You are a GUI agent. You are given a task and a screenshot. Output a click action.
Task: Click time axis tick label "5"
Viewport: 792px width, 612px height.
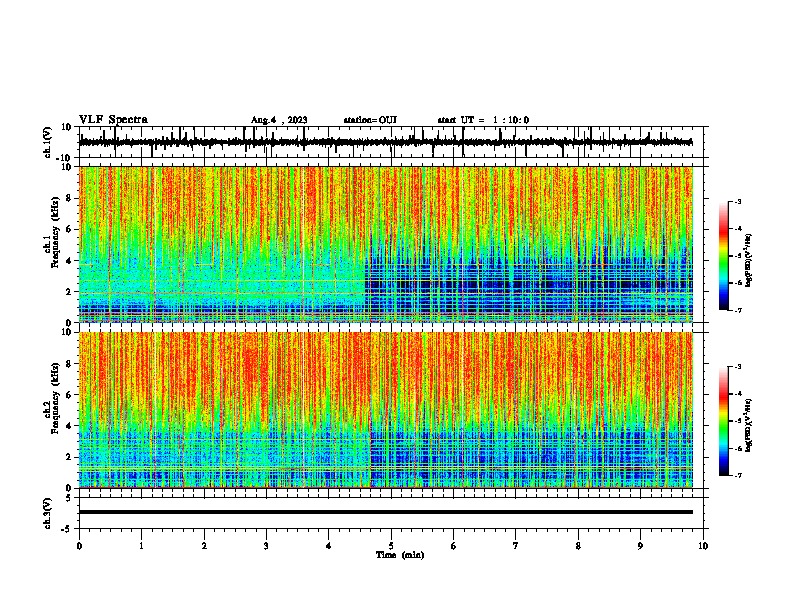[x=391, y=546]
